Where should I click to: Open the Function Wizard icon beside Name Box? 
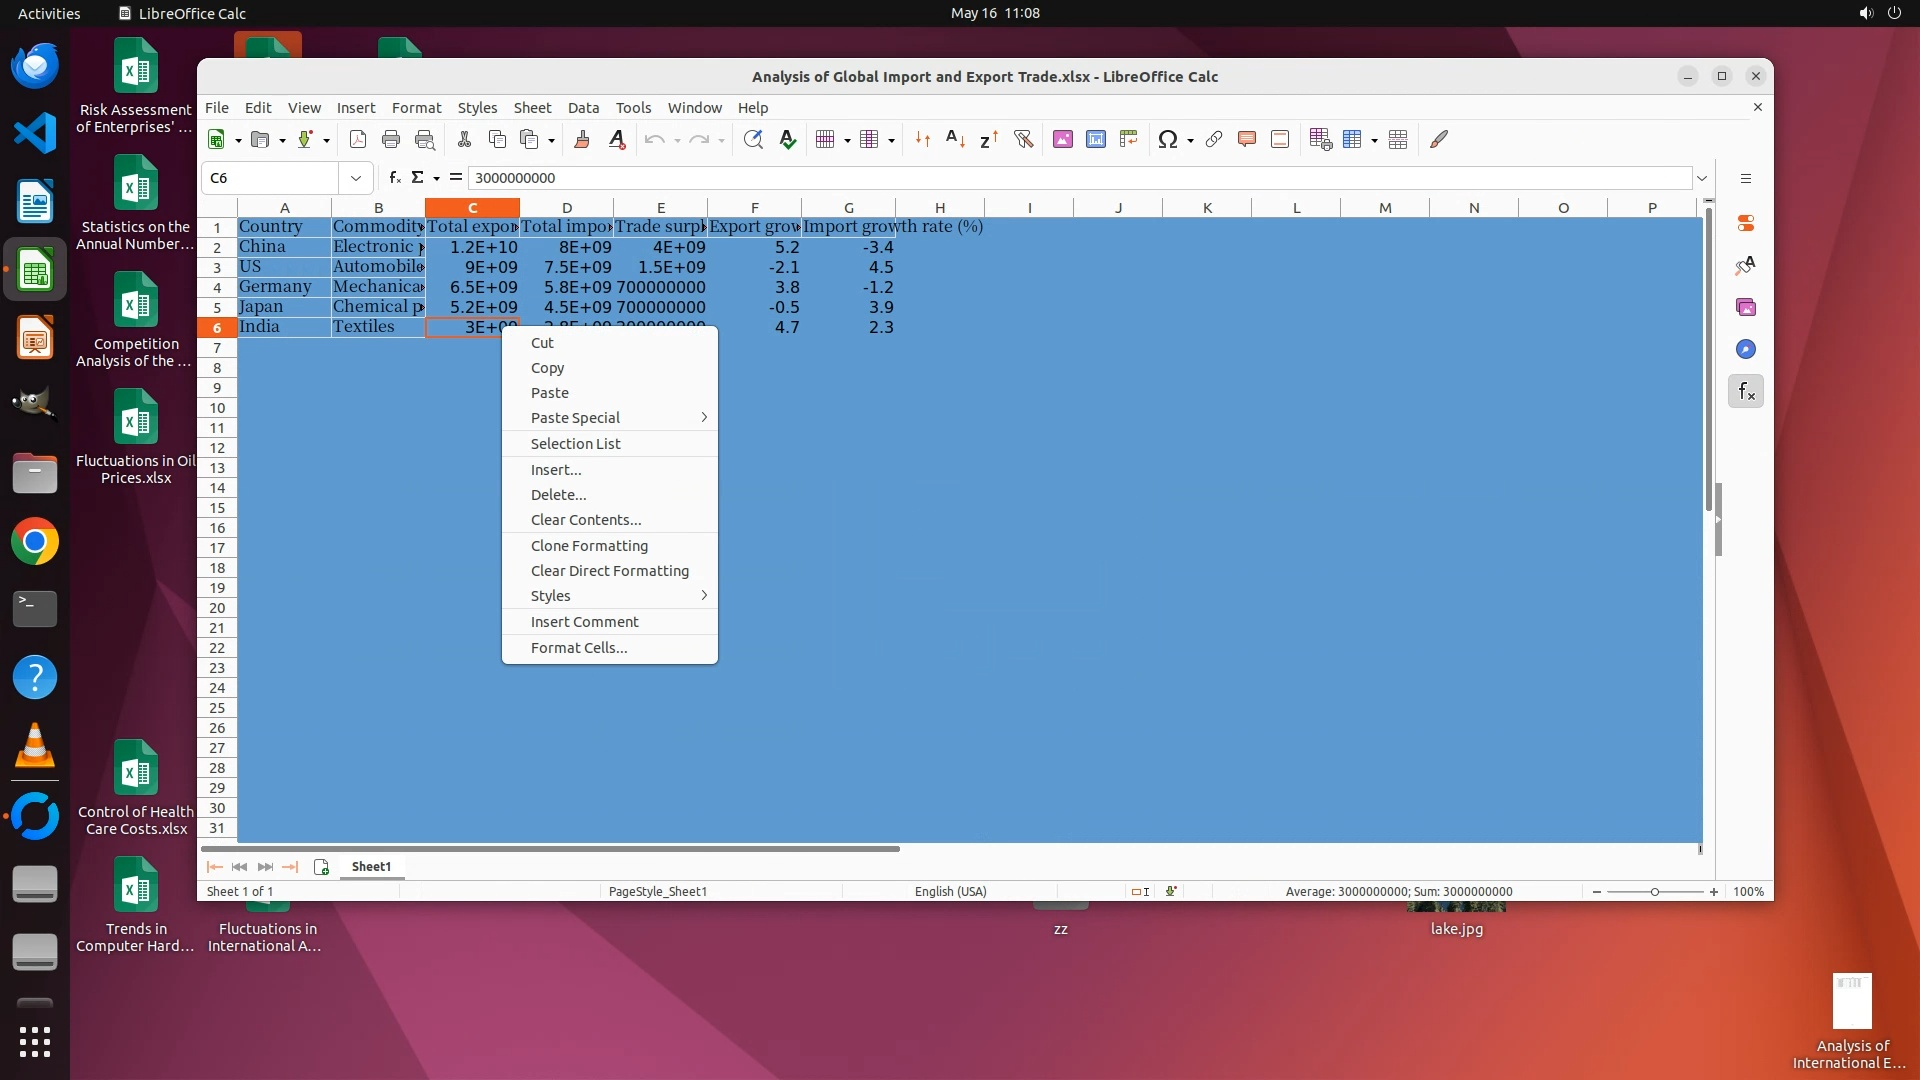point(395,178)
